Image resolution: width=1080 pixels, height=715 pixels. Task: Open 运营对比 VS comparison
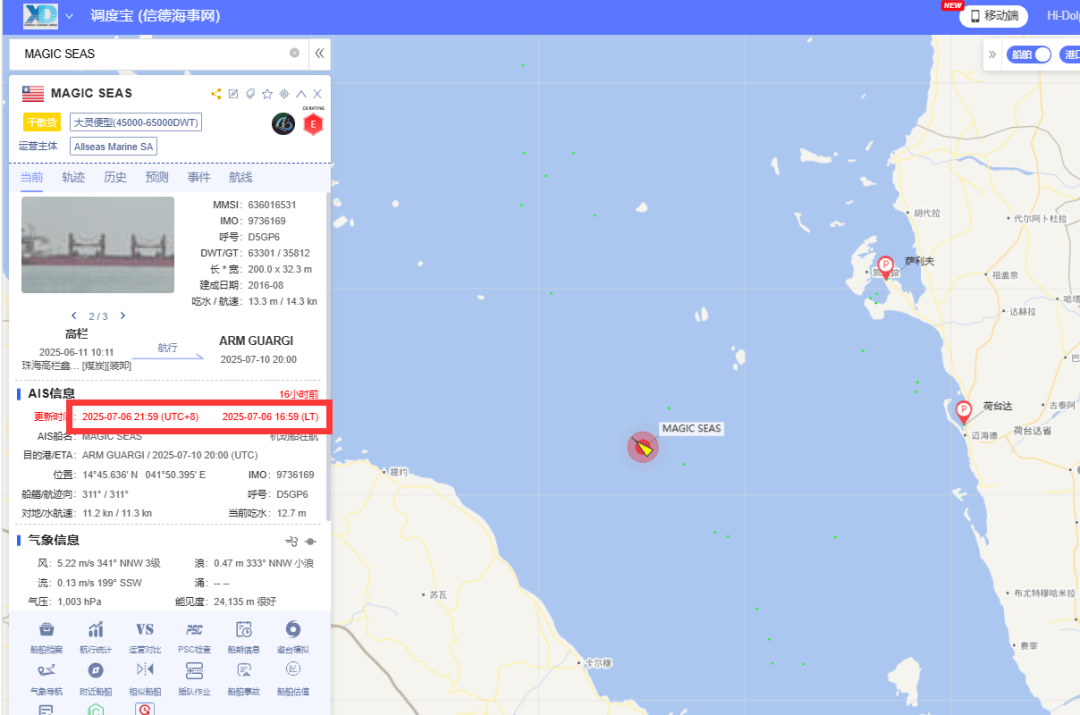[145, 636]
